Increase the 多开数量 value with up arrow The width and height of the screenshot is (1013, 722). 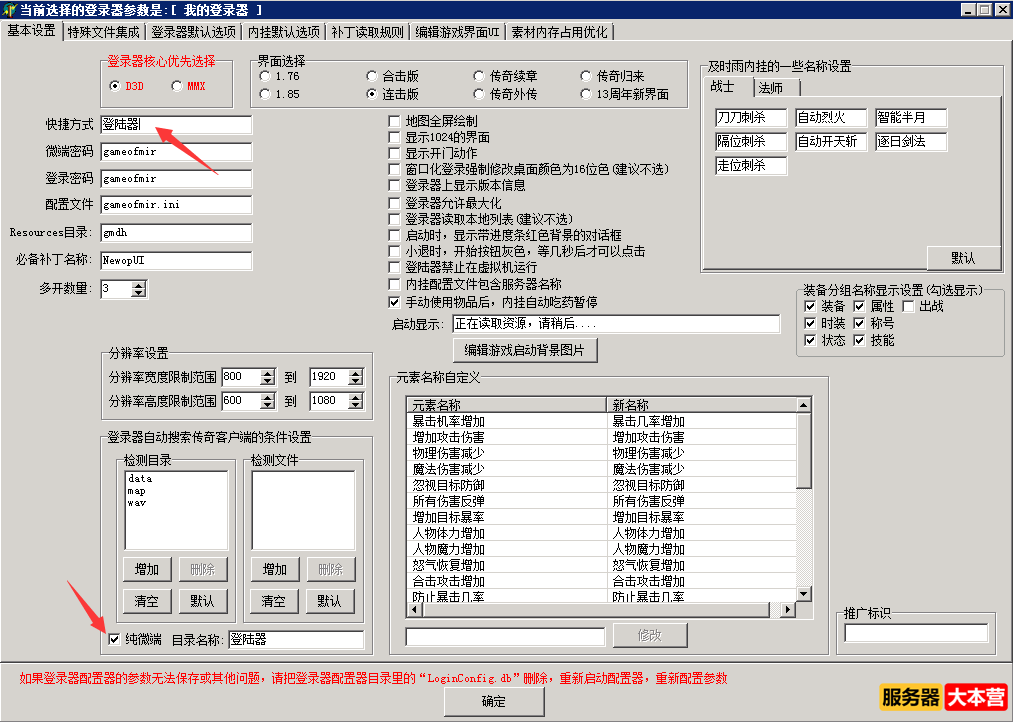[138, 284]
